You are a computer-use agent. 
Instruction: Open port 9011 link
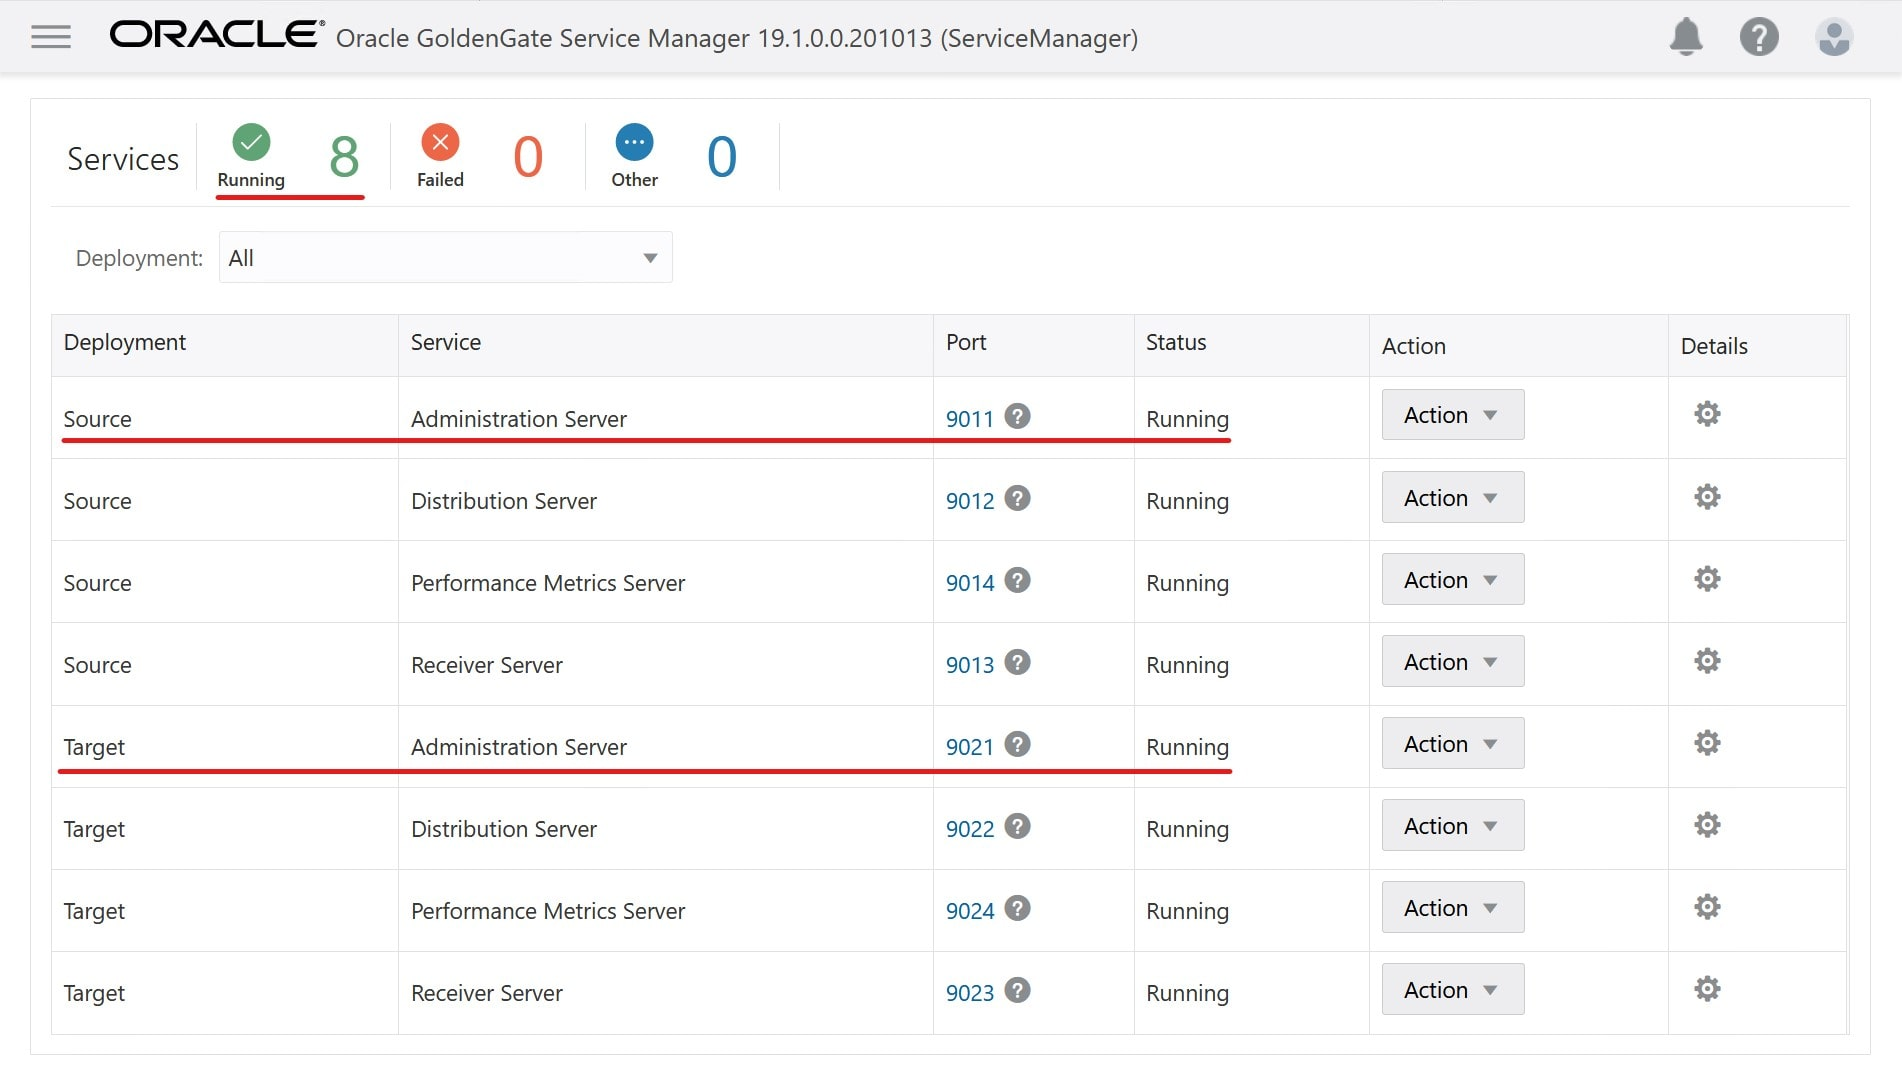tap(969, 419)
